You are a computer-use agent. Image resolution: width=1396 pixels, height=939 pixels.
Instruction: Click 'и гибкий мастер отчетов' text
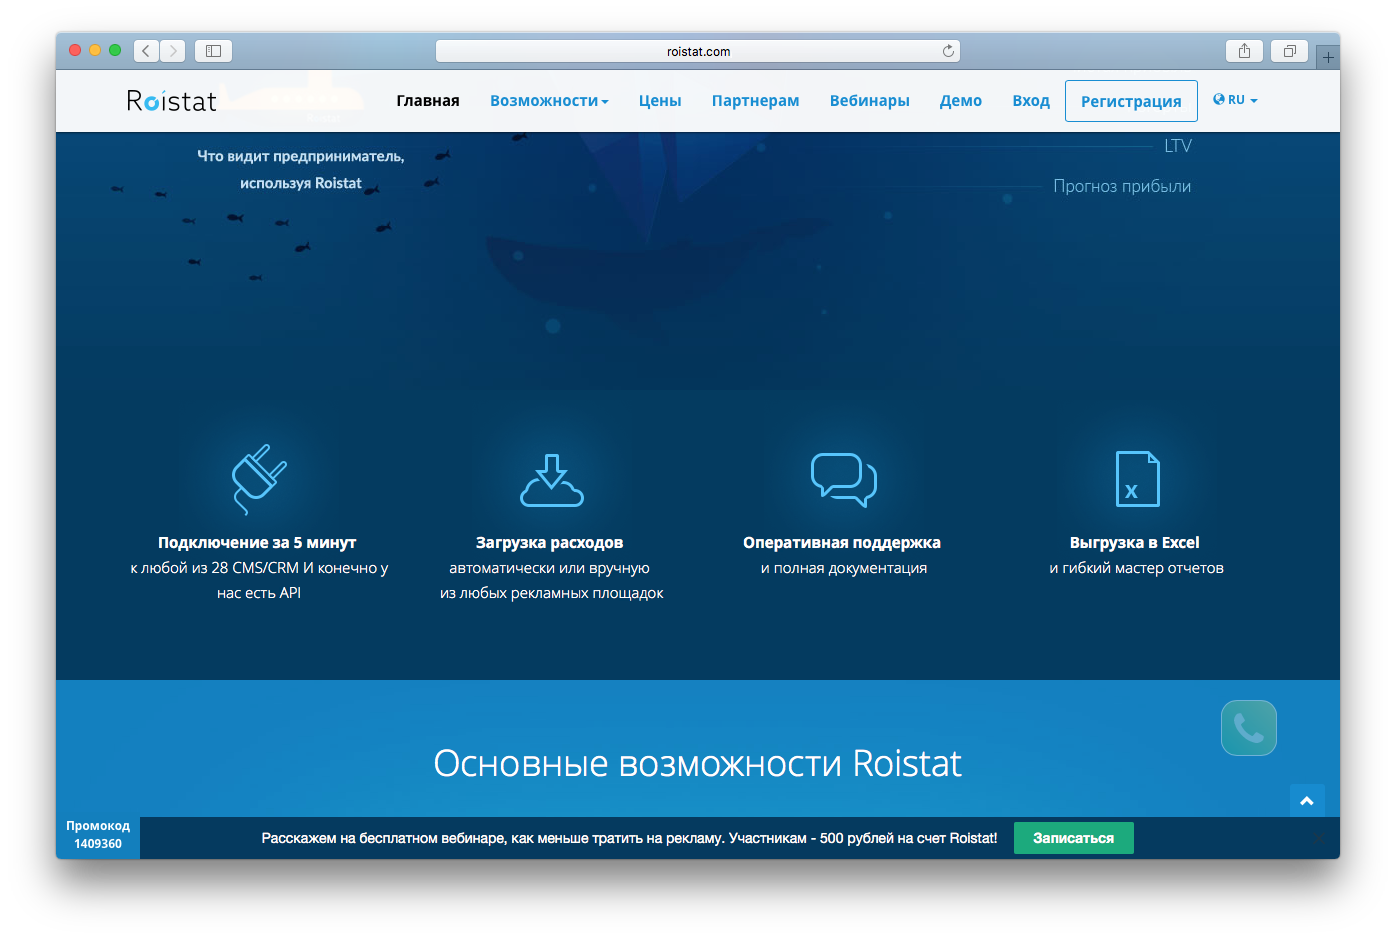pos(1137,568)
